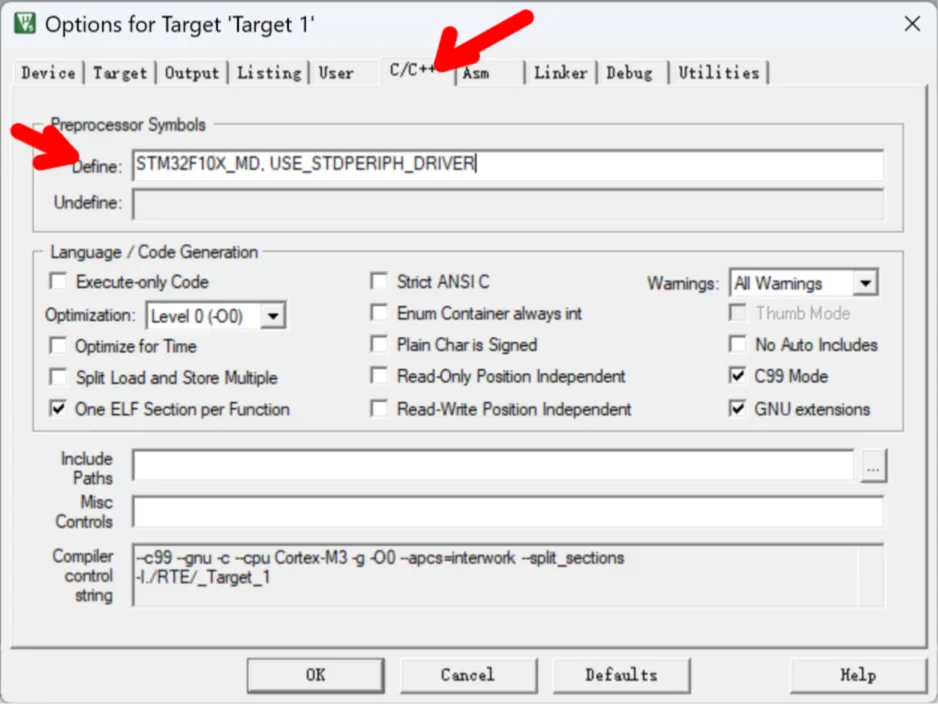938x704 pixels.
Task: Check No Auto Includes option
Action: click(738, 345)
